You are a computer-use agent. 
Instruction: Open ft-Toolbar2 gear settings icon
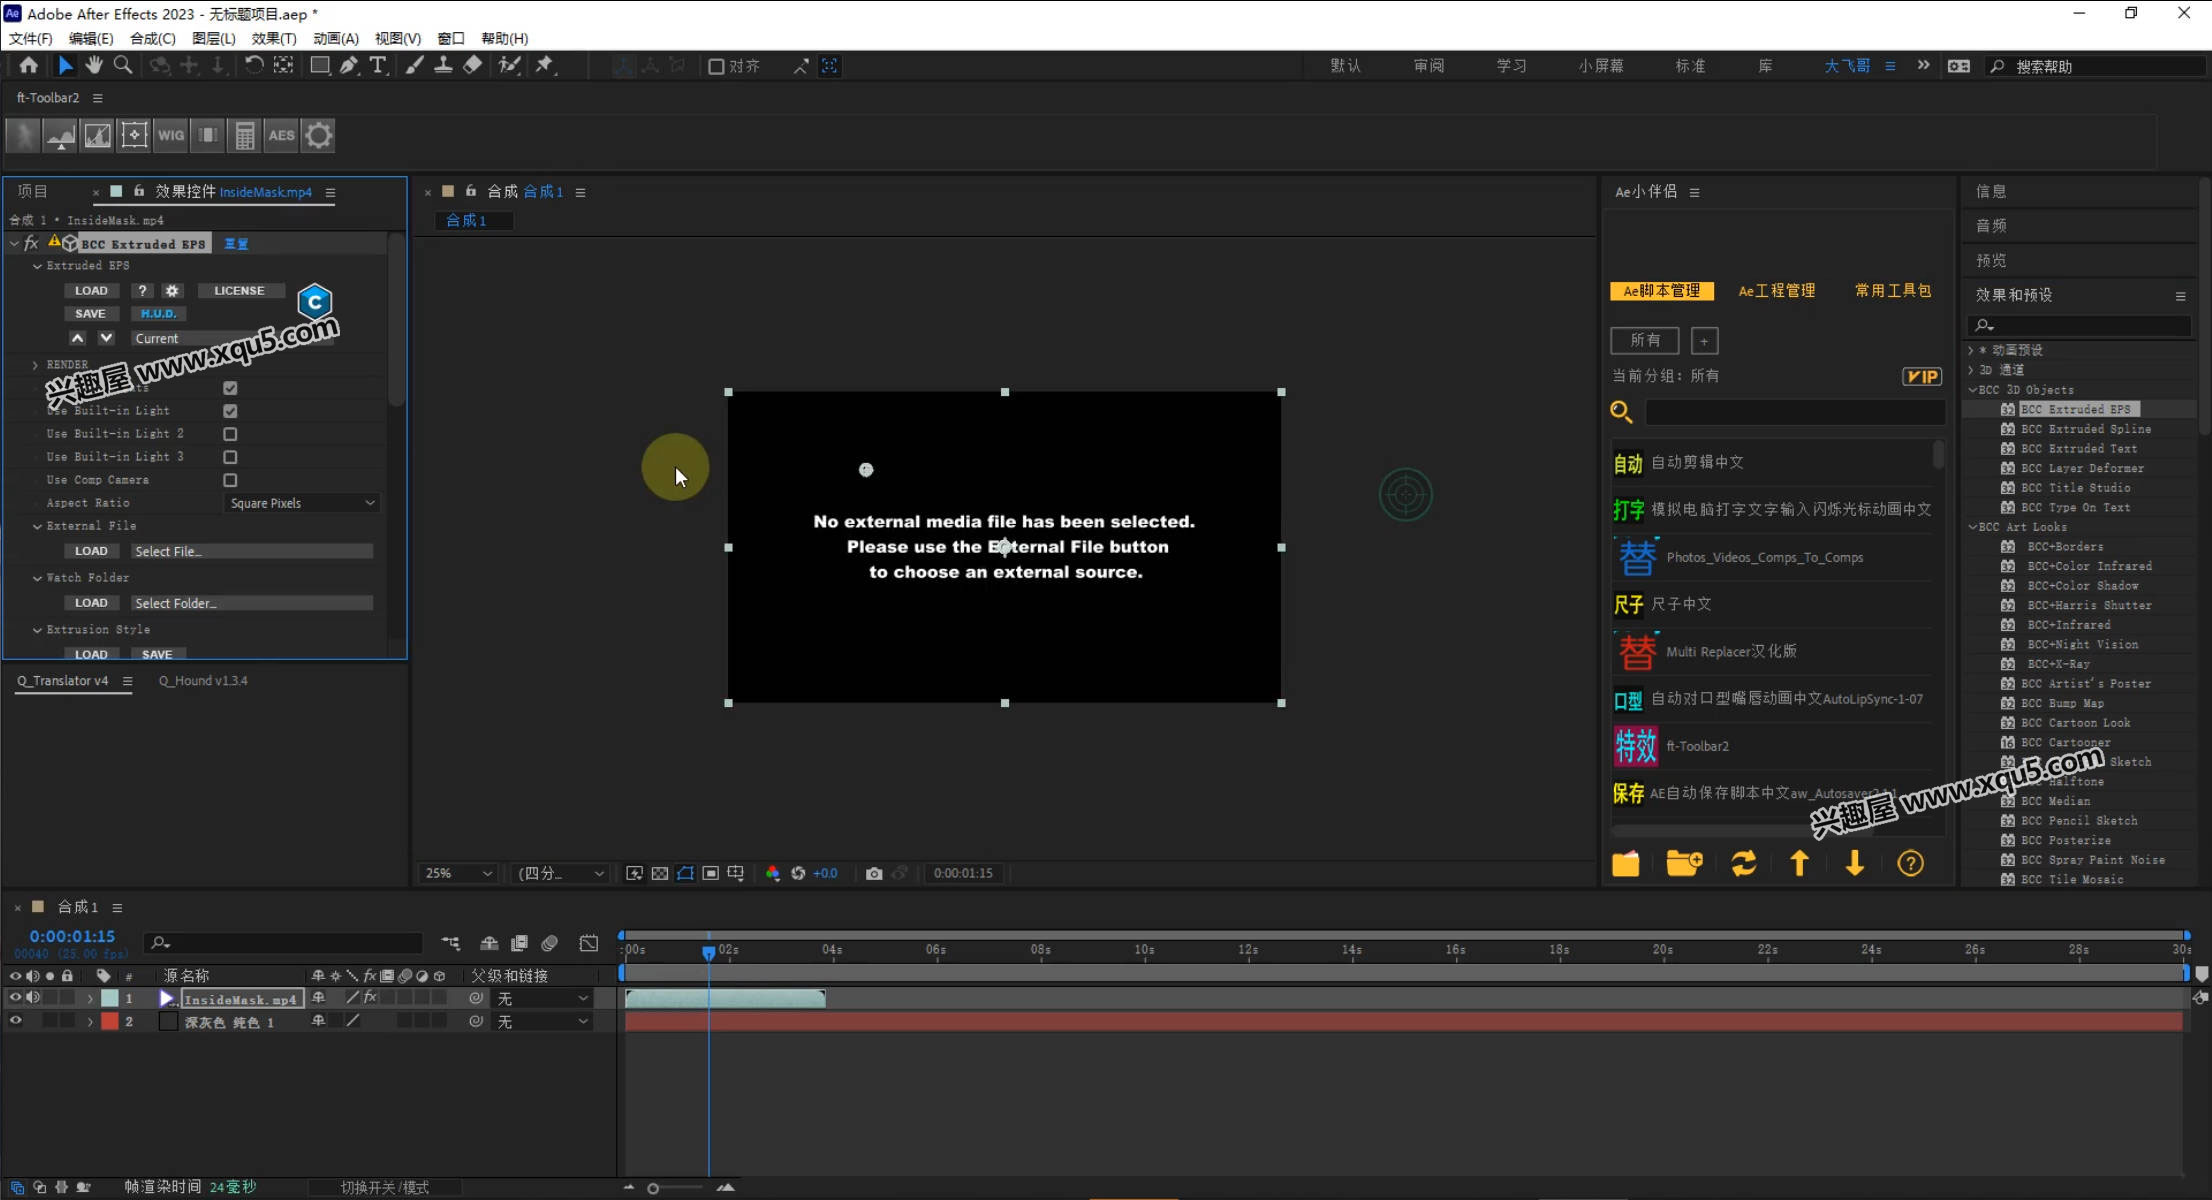(319, 135)
